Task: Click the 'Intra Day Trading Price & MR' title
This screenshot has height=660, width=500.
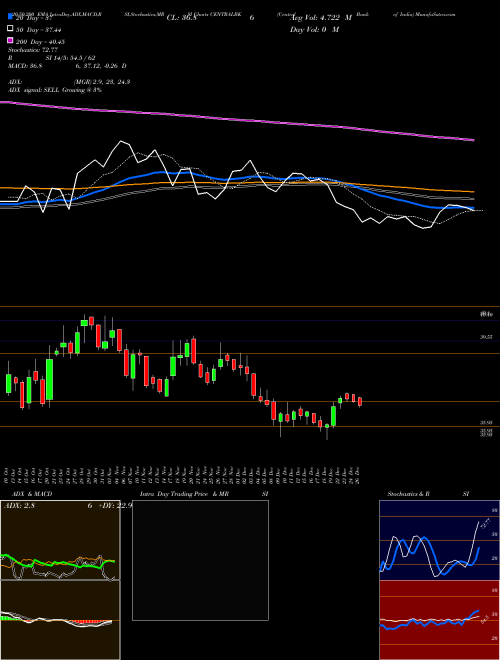Action: 184,494
